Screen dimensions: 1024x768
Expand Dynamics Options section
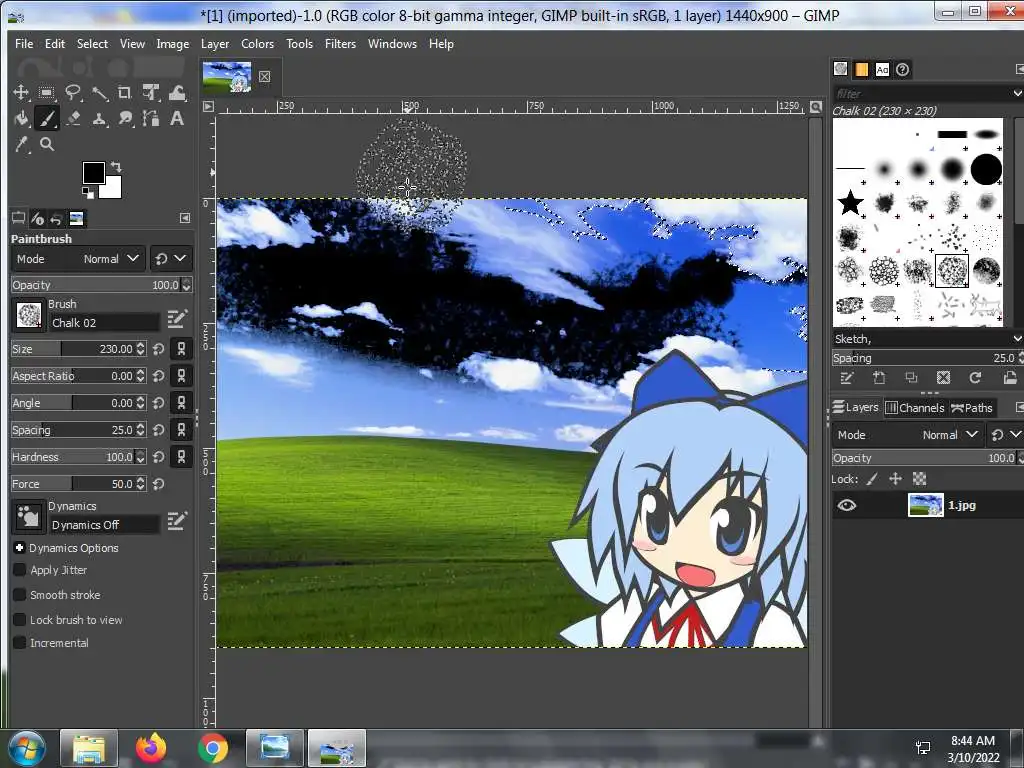click(x=20, y=548)
